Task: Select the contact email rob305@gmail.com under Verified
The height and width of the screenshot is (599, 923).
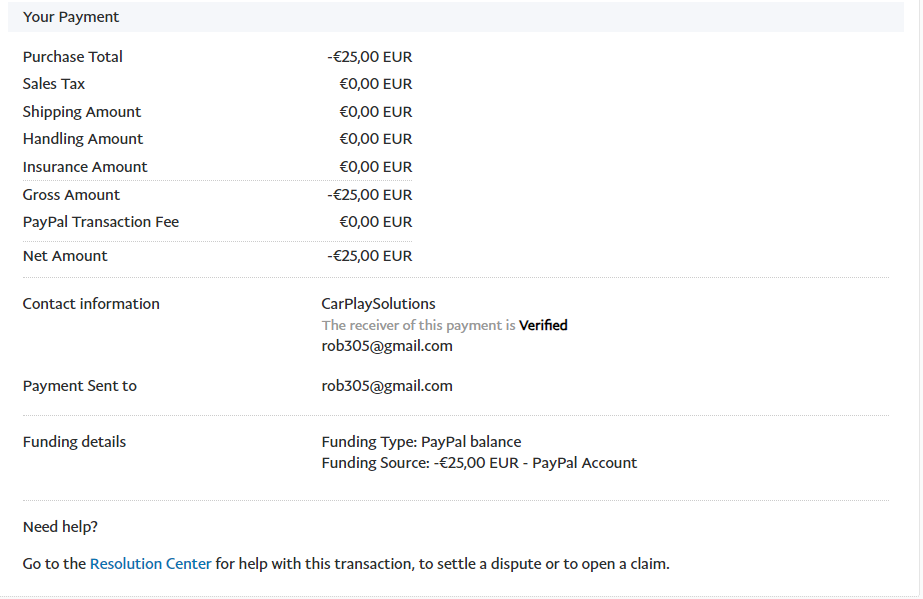Action: tap(387, 346)
